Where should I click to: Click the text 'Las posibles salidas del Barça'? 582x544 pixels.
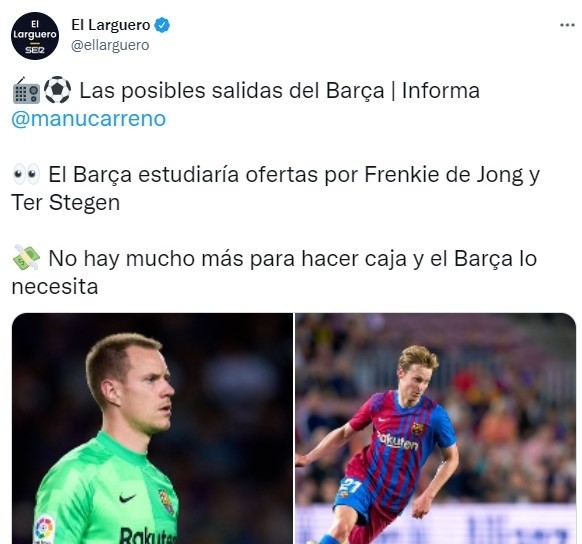[232, 91]
